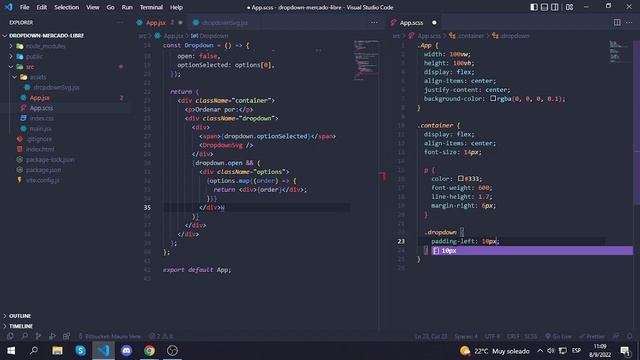The width and height of the screenshot is (640, 360).
Task: Click Ln 23, Col 22 status item
Action: tap(431, 336)
